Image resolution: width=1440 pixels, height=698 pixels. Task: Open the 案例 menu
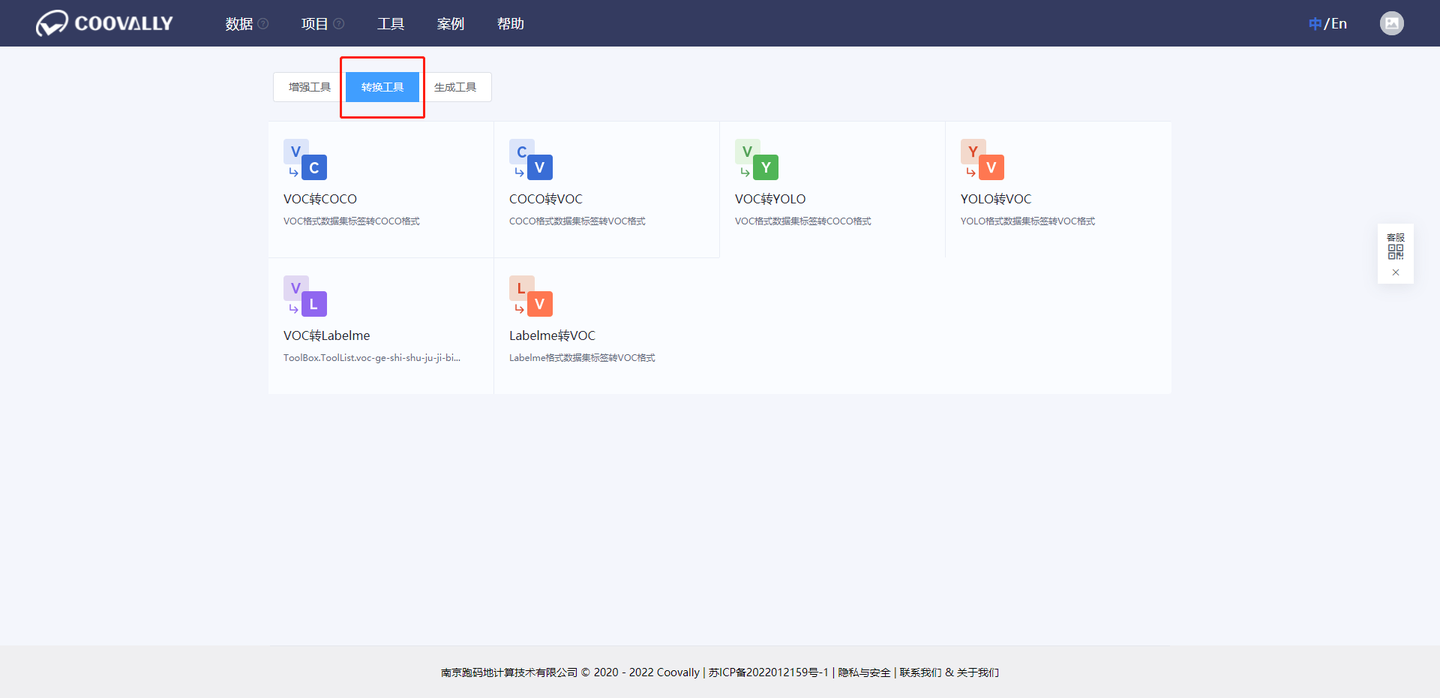tap(450, 23)
